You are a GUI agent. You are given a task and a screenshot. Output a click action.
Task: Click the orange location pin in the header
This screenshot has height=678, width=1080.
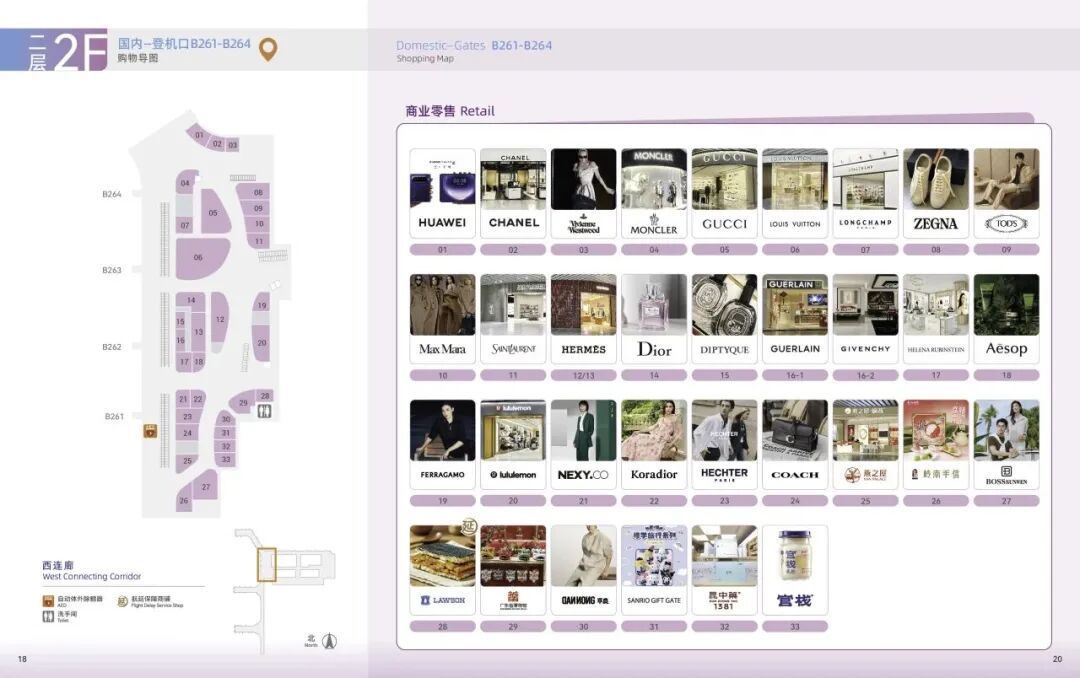pyautogui.click(x=268, y=49)
